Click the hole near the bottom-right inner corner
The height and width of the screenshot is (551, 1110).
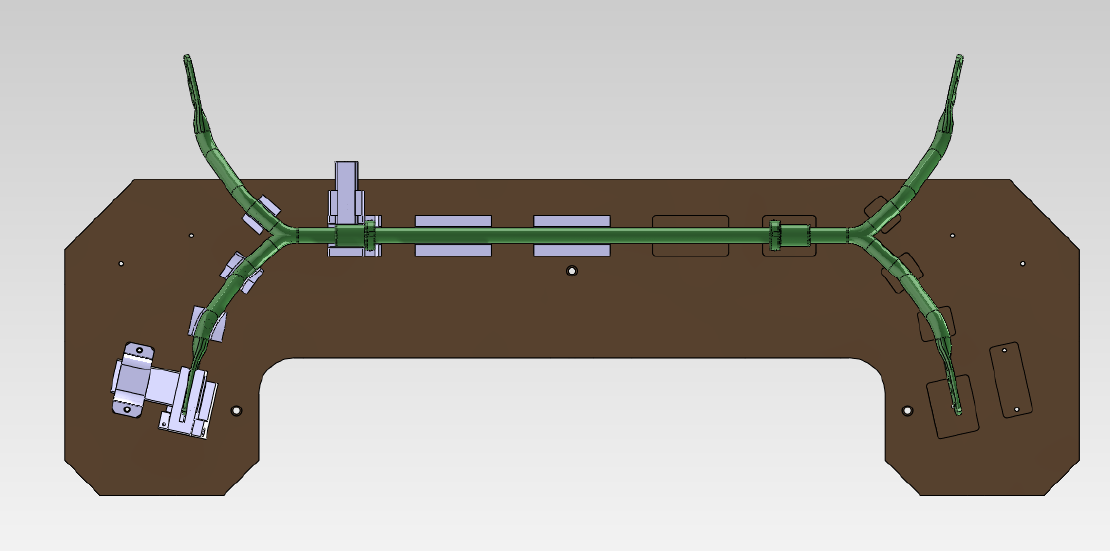point(907,411)
